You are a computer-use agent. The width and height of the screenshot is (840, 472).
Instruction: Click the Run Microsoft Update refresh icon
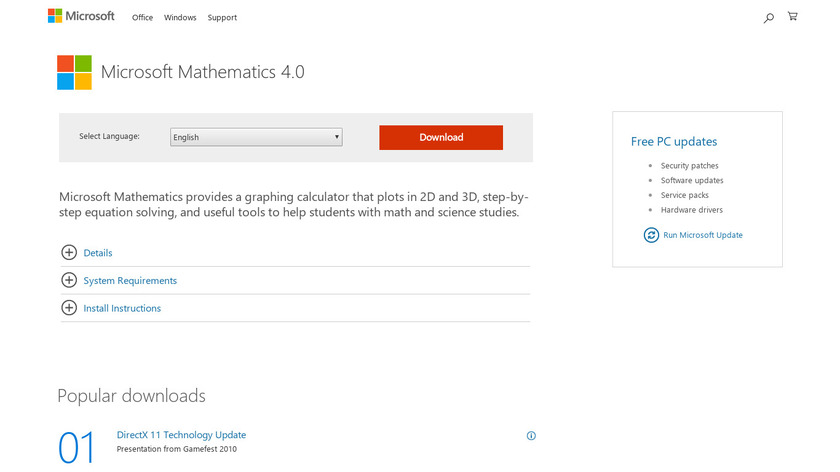pos(651,235)
